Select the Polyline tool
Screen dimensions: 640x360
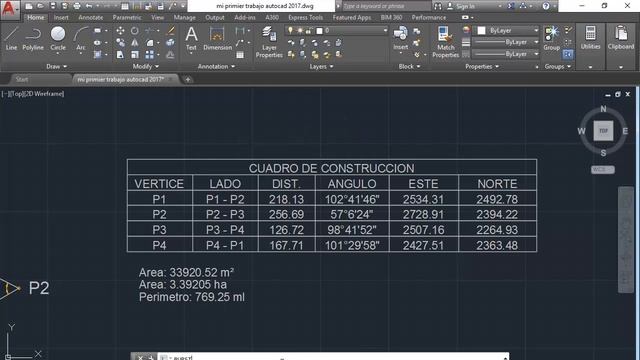point(33,39)
